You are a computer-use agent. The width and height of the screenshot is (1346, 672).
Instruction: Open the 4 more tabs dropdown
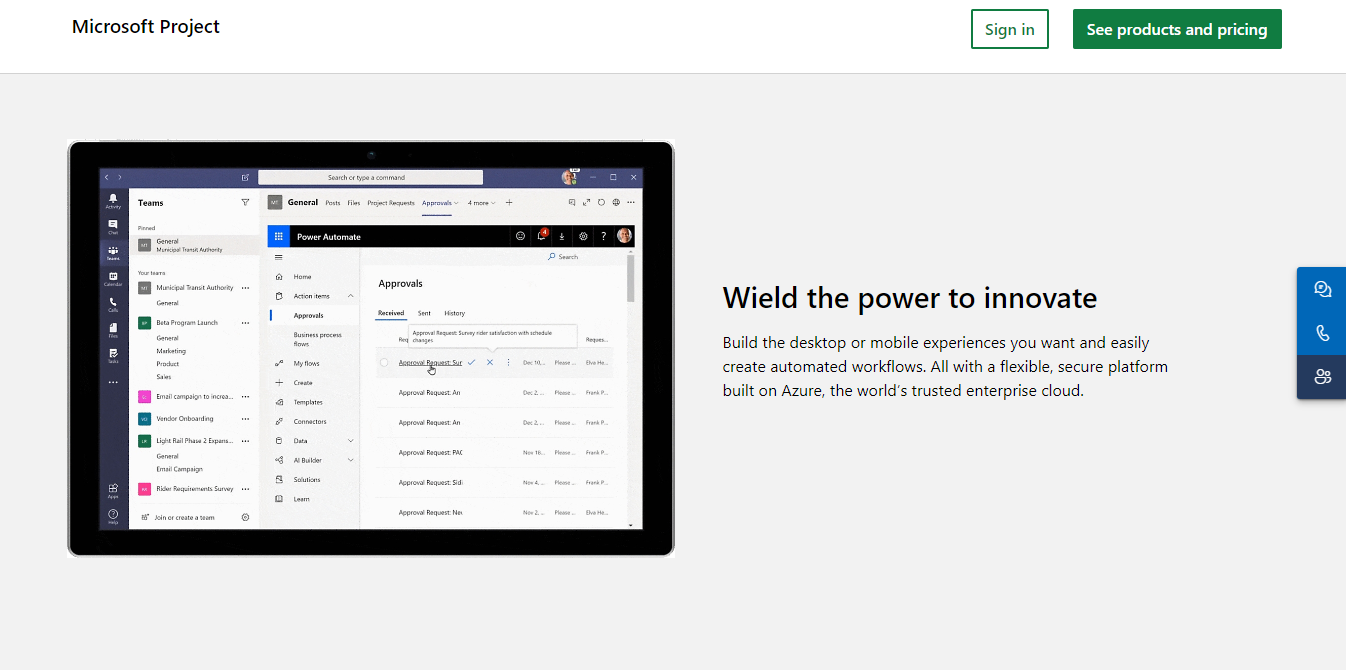pos(481,202)
